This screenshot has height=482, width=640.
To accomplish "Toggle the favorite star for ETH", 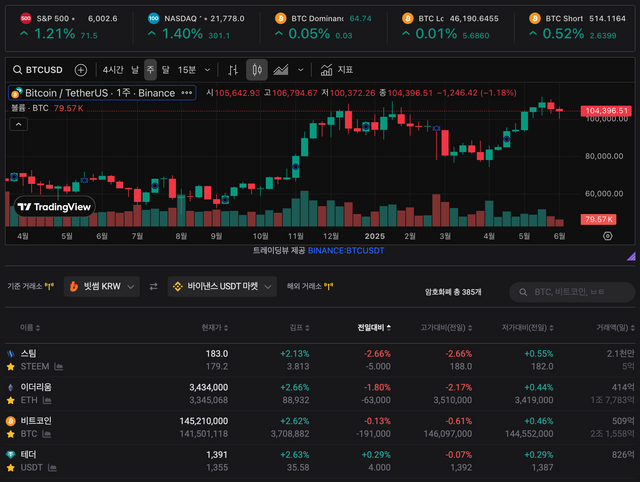I will [11, 400].
